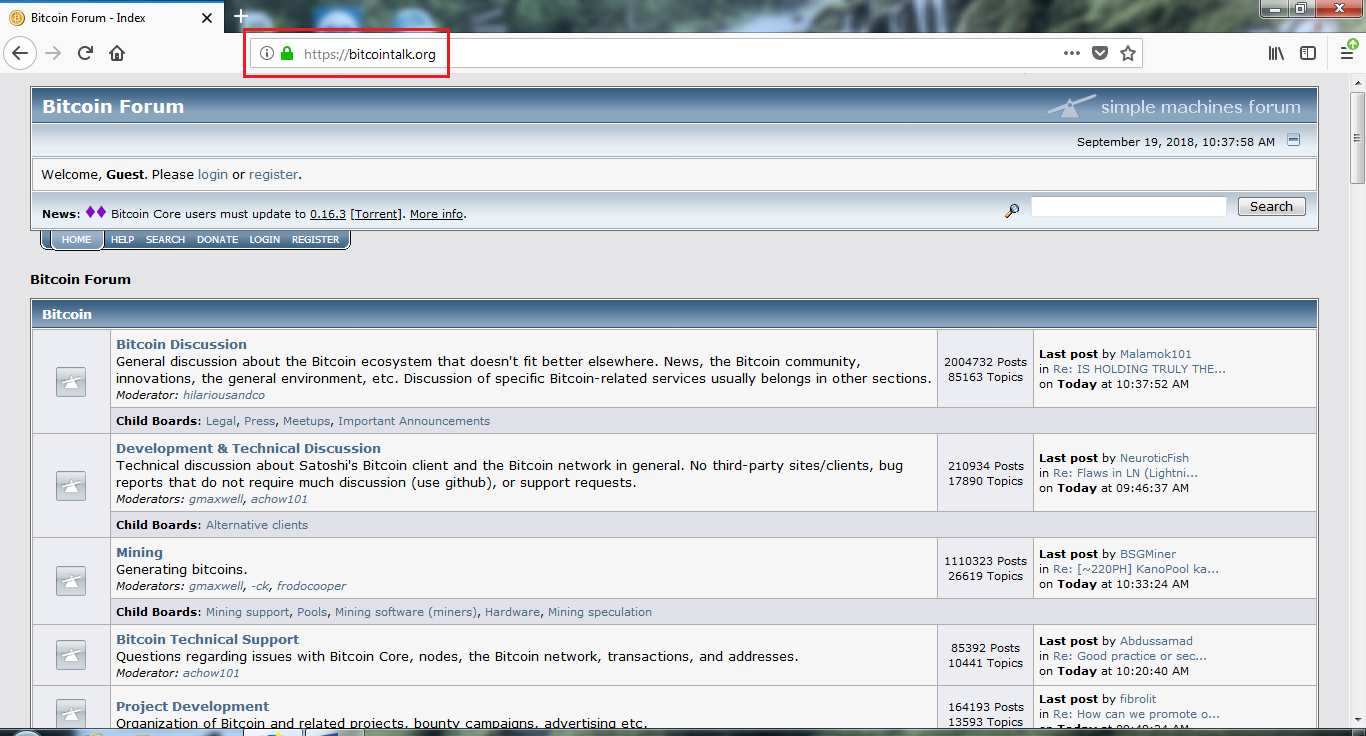The width and height of the screenshot is (1366, 736).
Task: Open the REGISTER menu item
Action: click(315, 240)
